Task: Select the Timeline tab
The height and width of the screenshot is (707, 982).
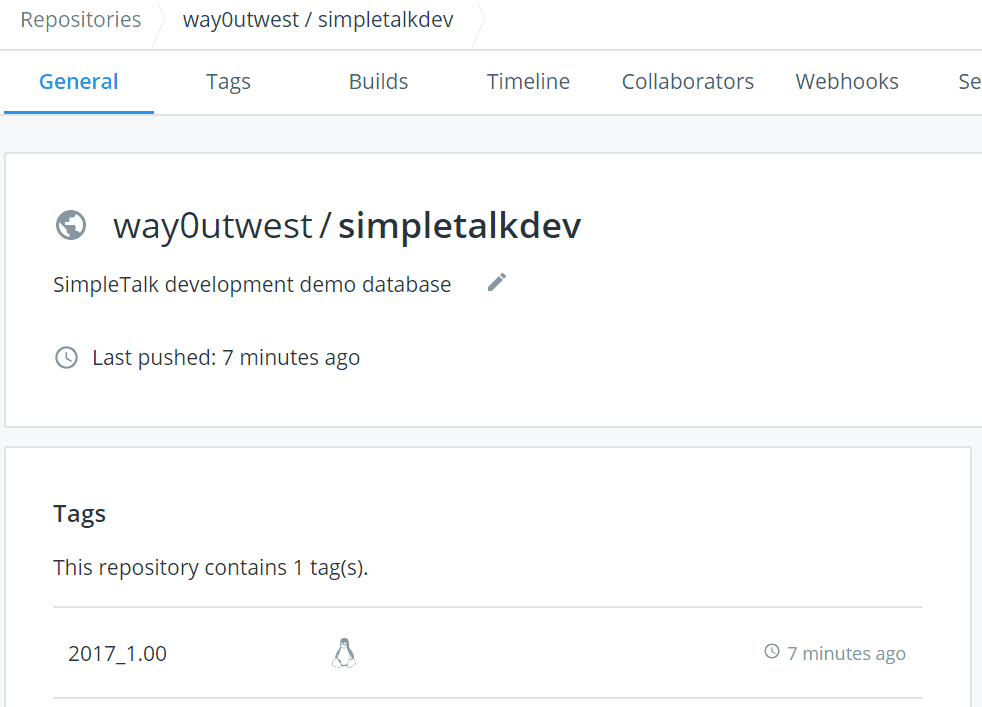Action: [x=528, y=82]
